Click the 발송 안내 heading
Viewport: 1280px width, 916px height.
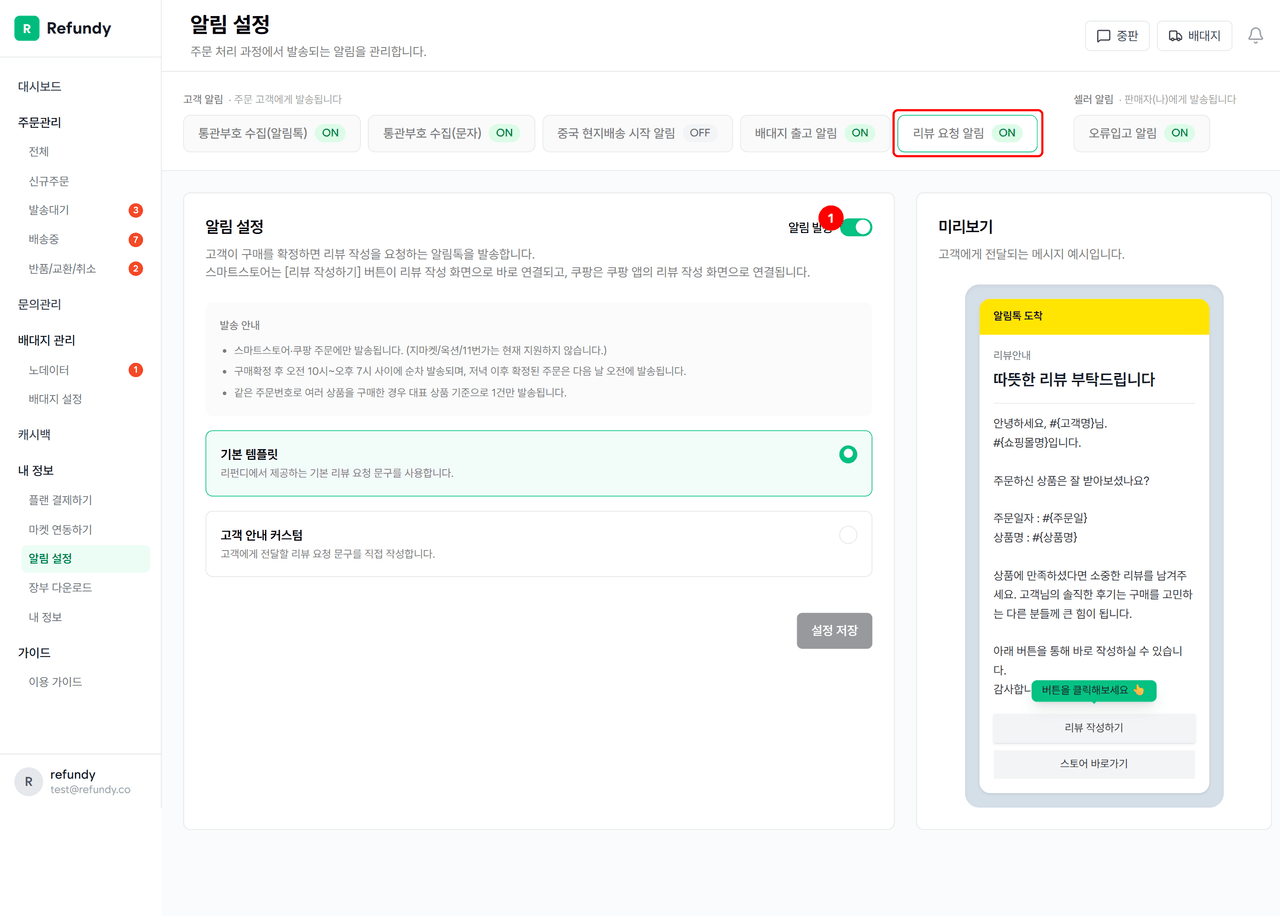[x=240, y=325]
